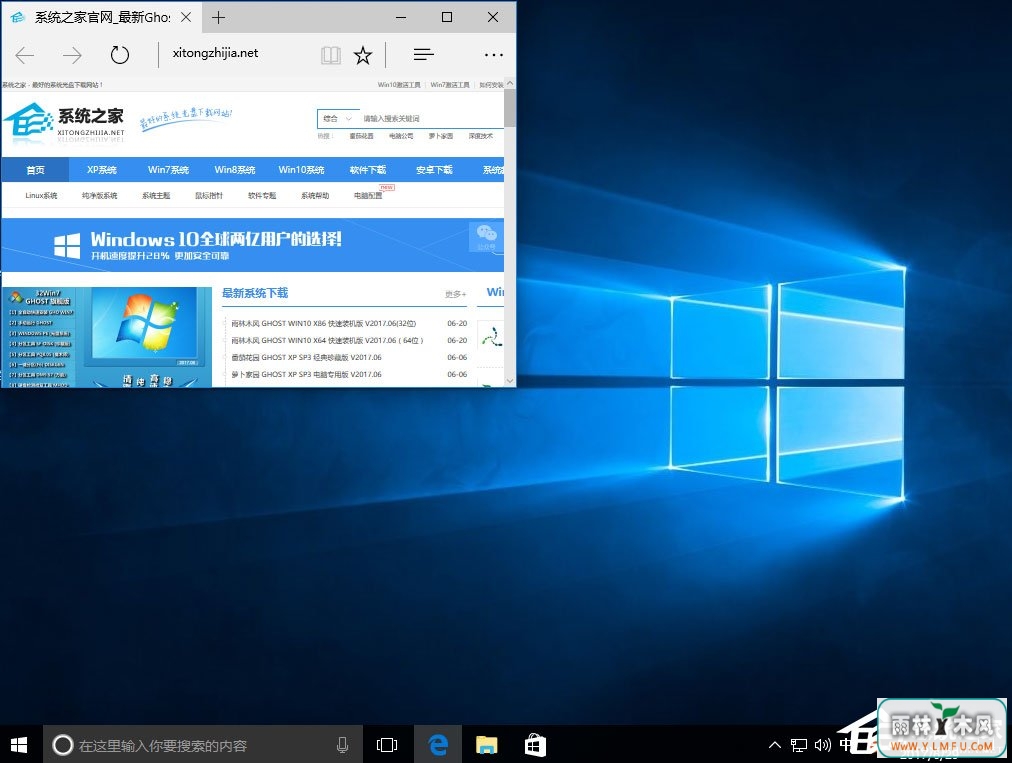Refresh the page with the reload icon
This screenshot has width=1012, height=763.
119,55
